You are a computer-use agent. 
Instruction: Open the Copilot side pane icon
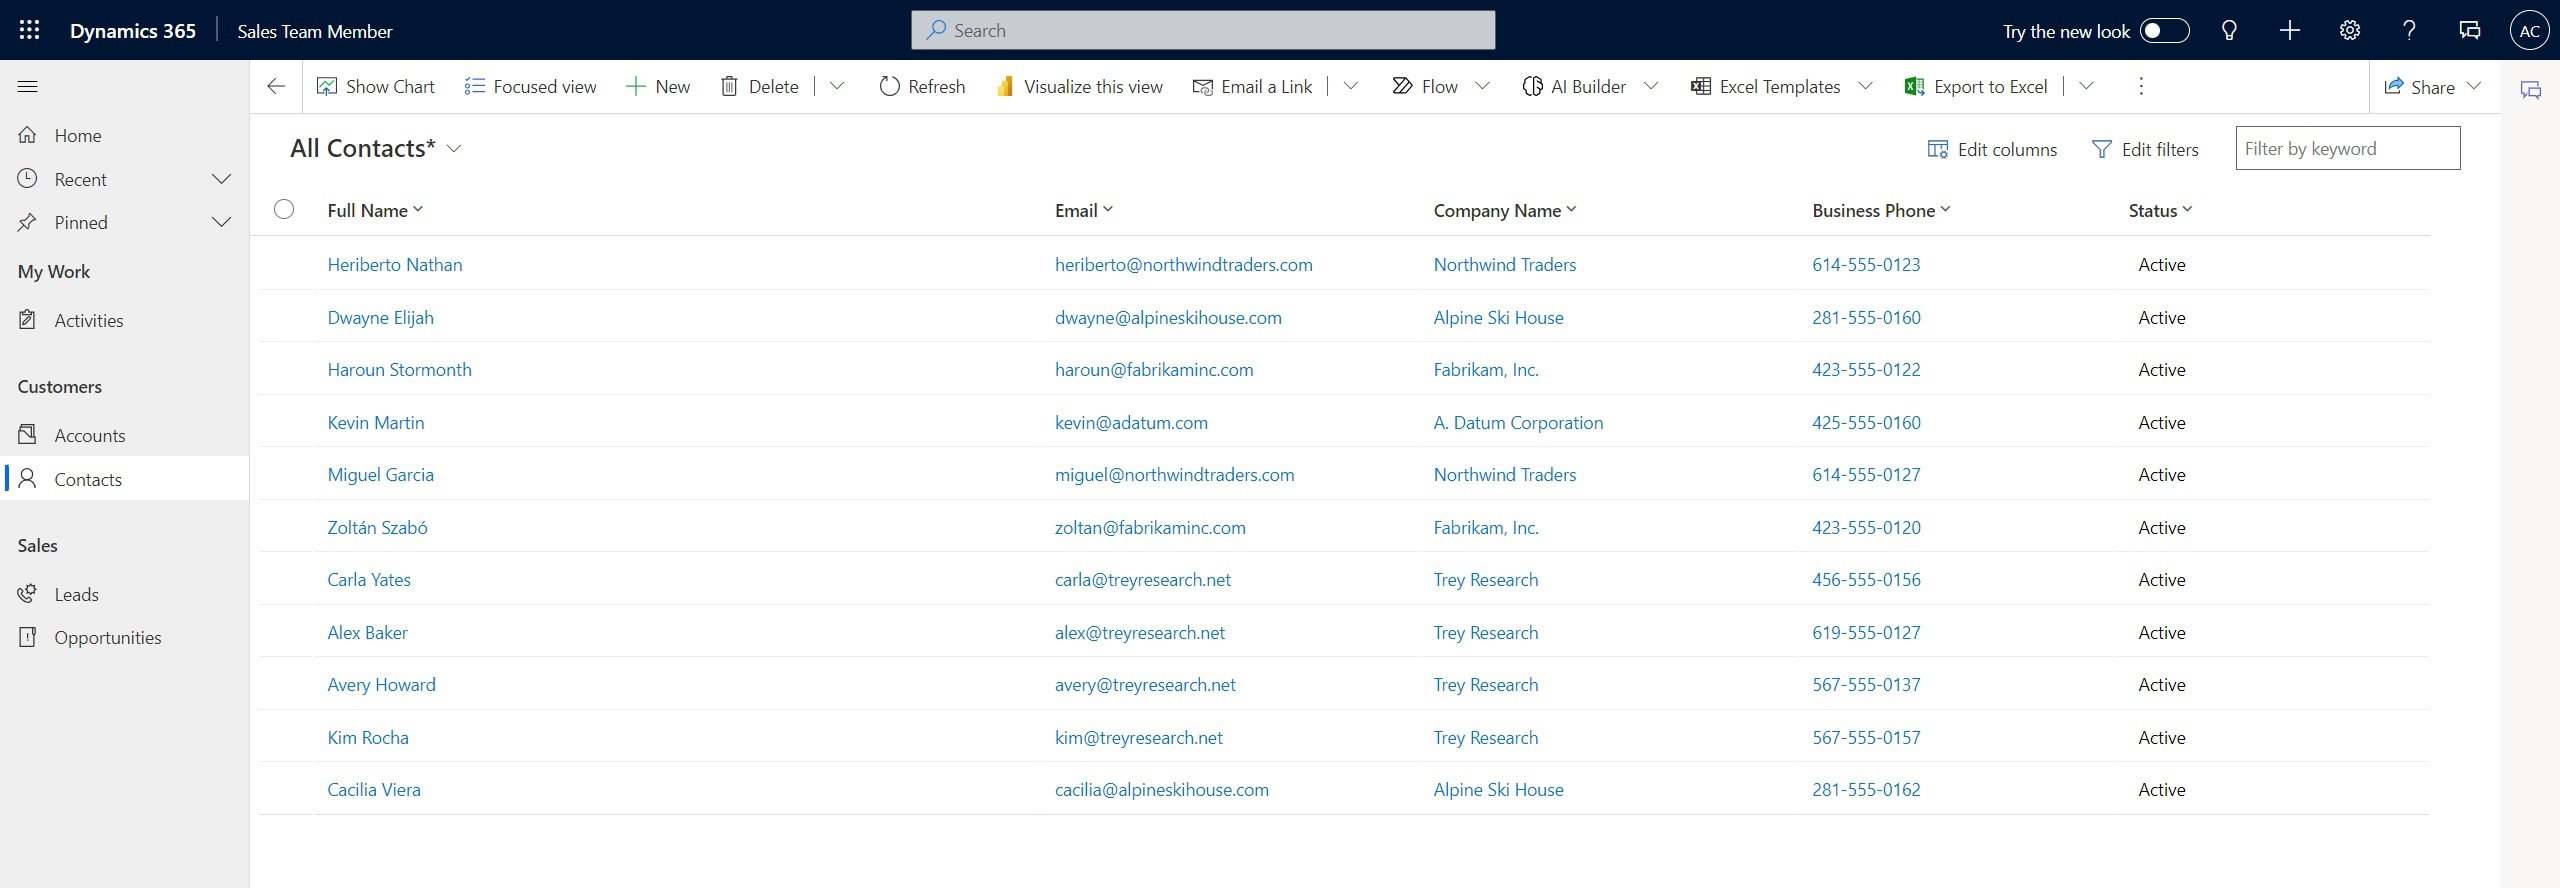tap(2531, 90)
